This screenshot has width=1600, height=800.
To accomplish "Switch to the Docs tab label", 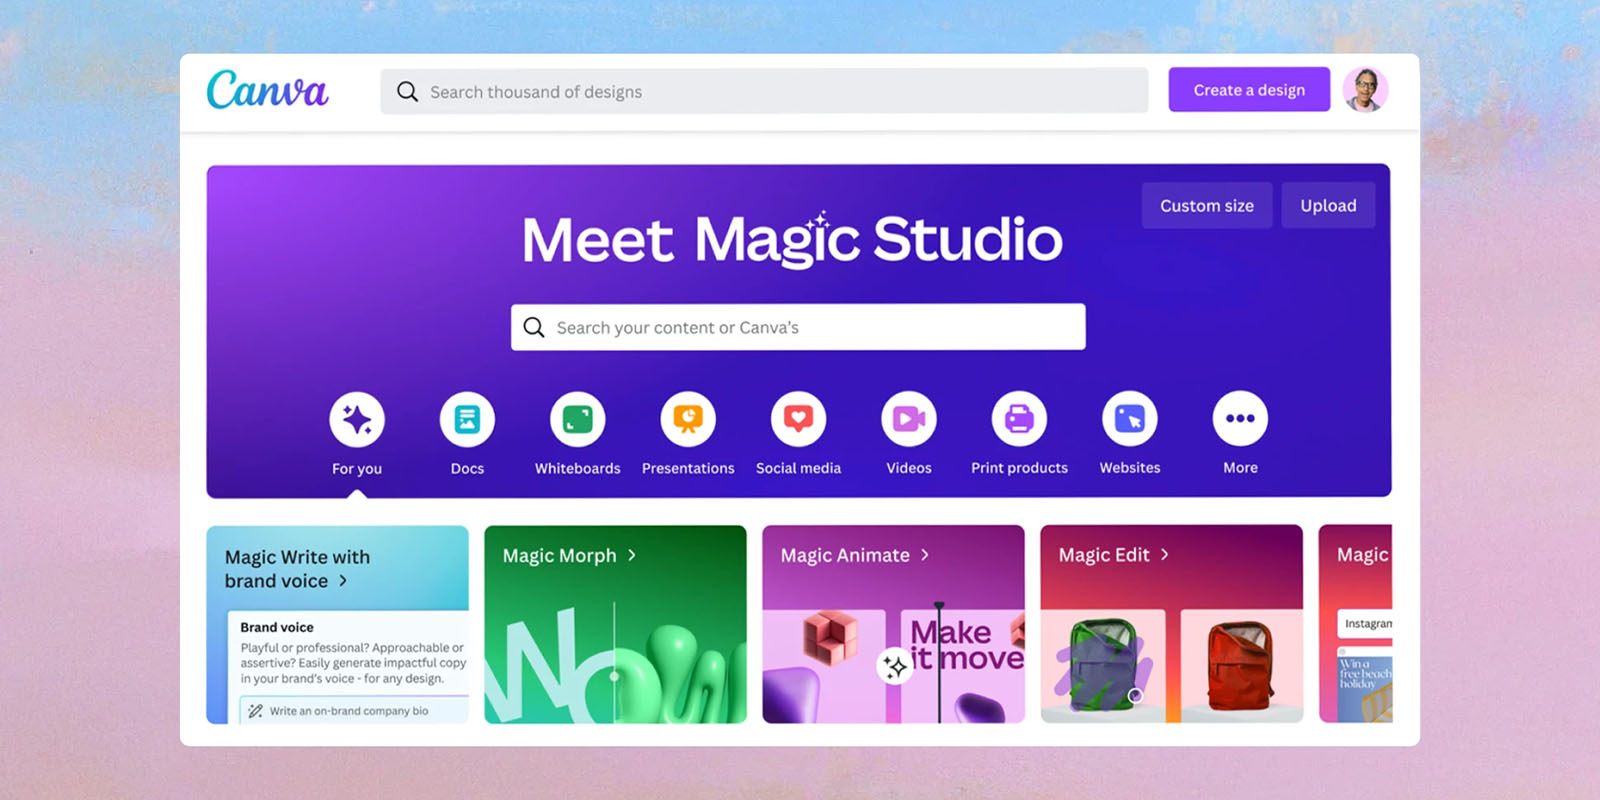I will point(467,468).
